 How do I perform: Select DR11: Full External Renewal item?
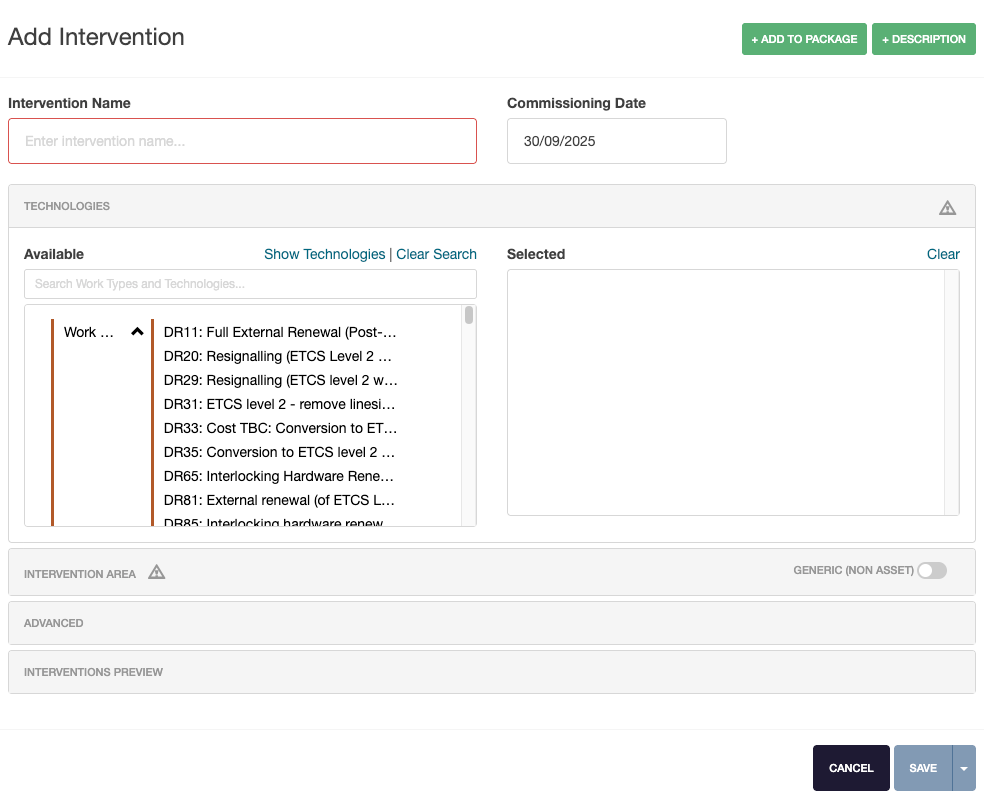(280, 332)
